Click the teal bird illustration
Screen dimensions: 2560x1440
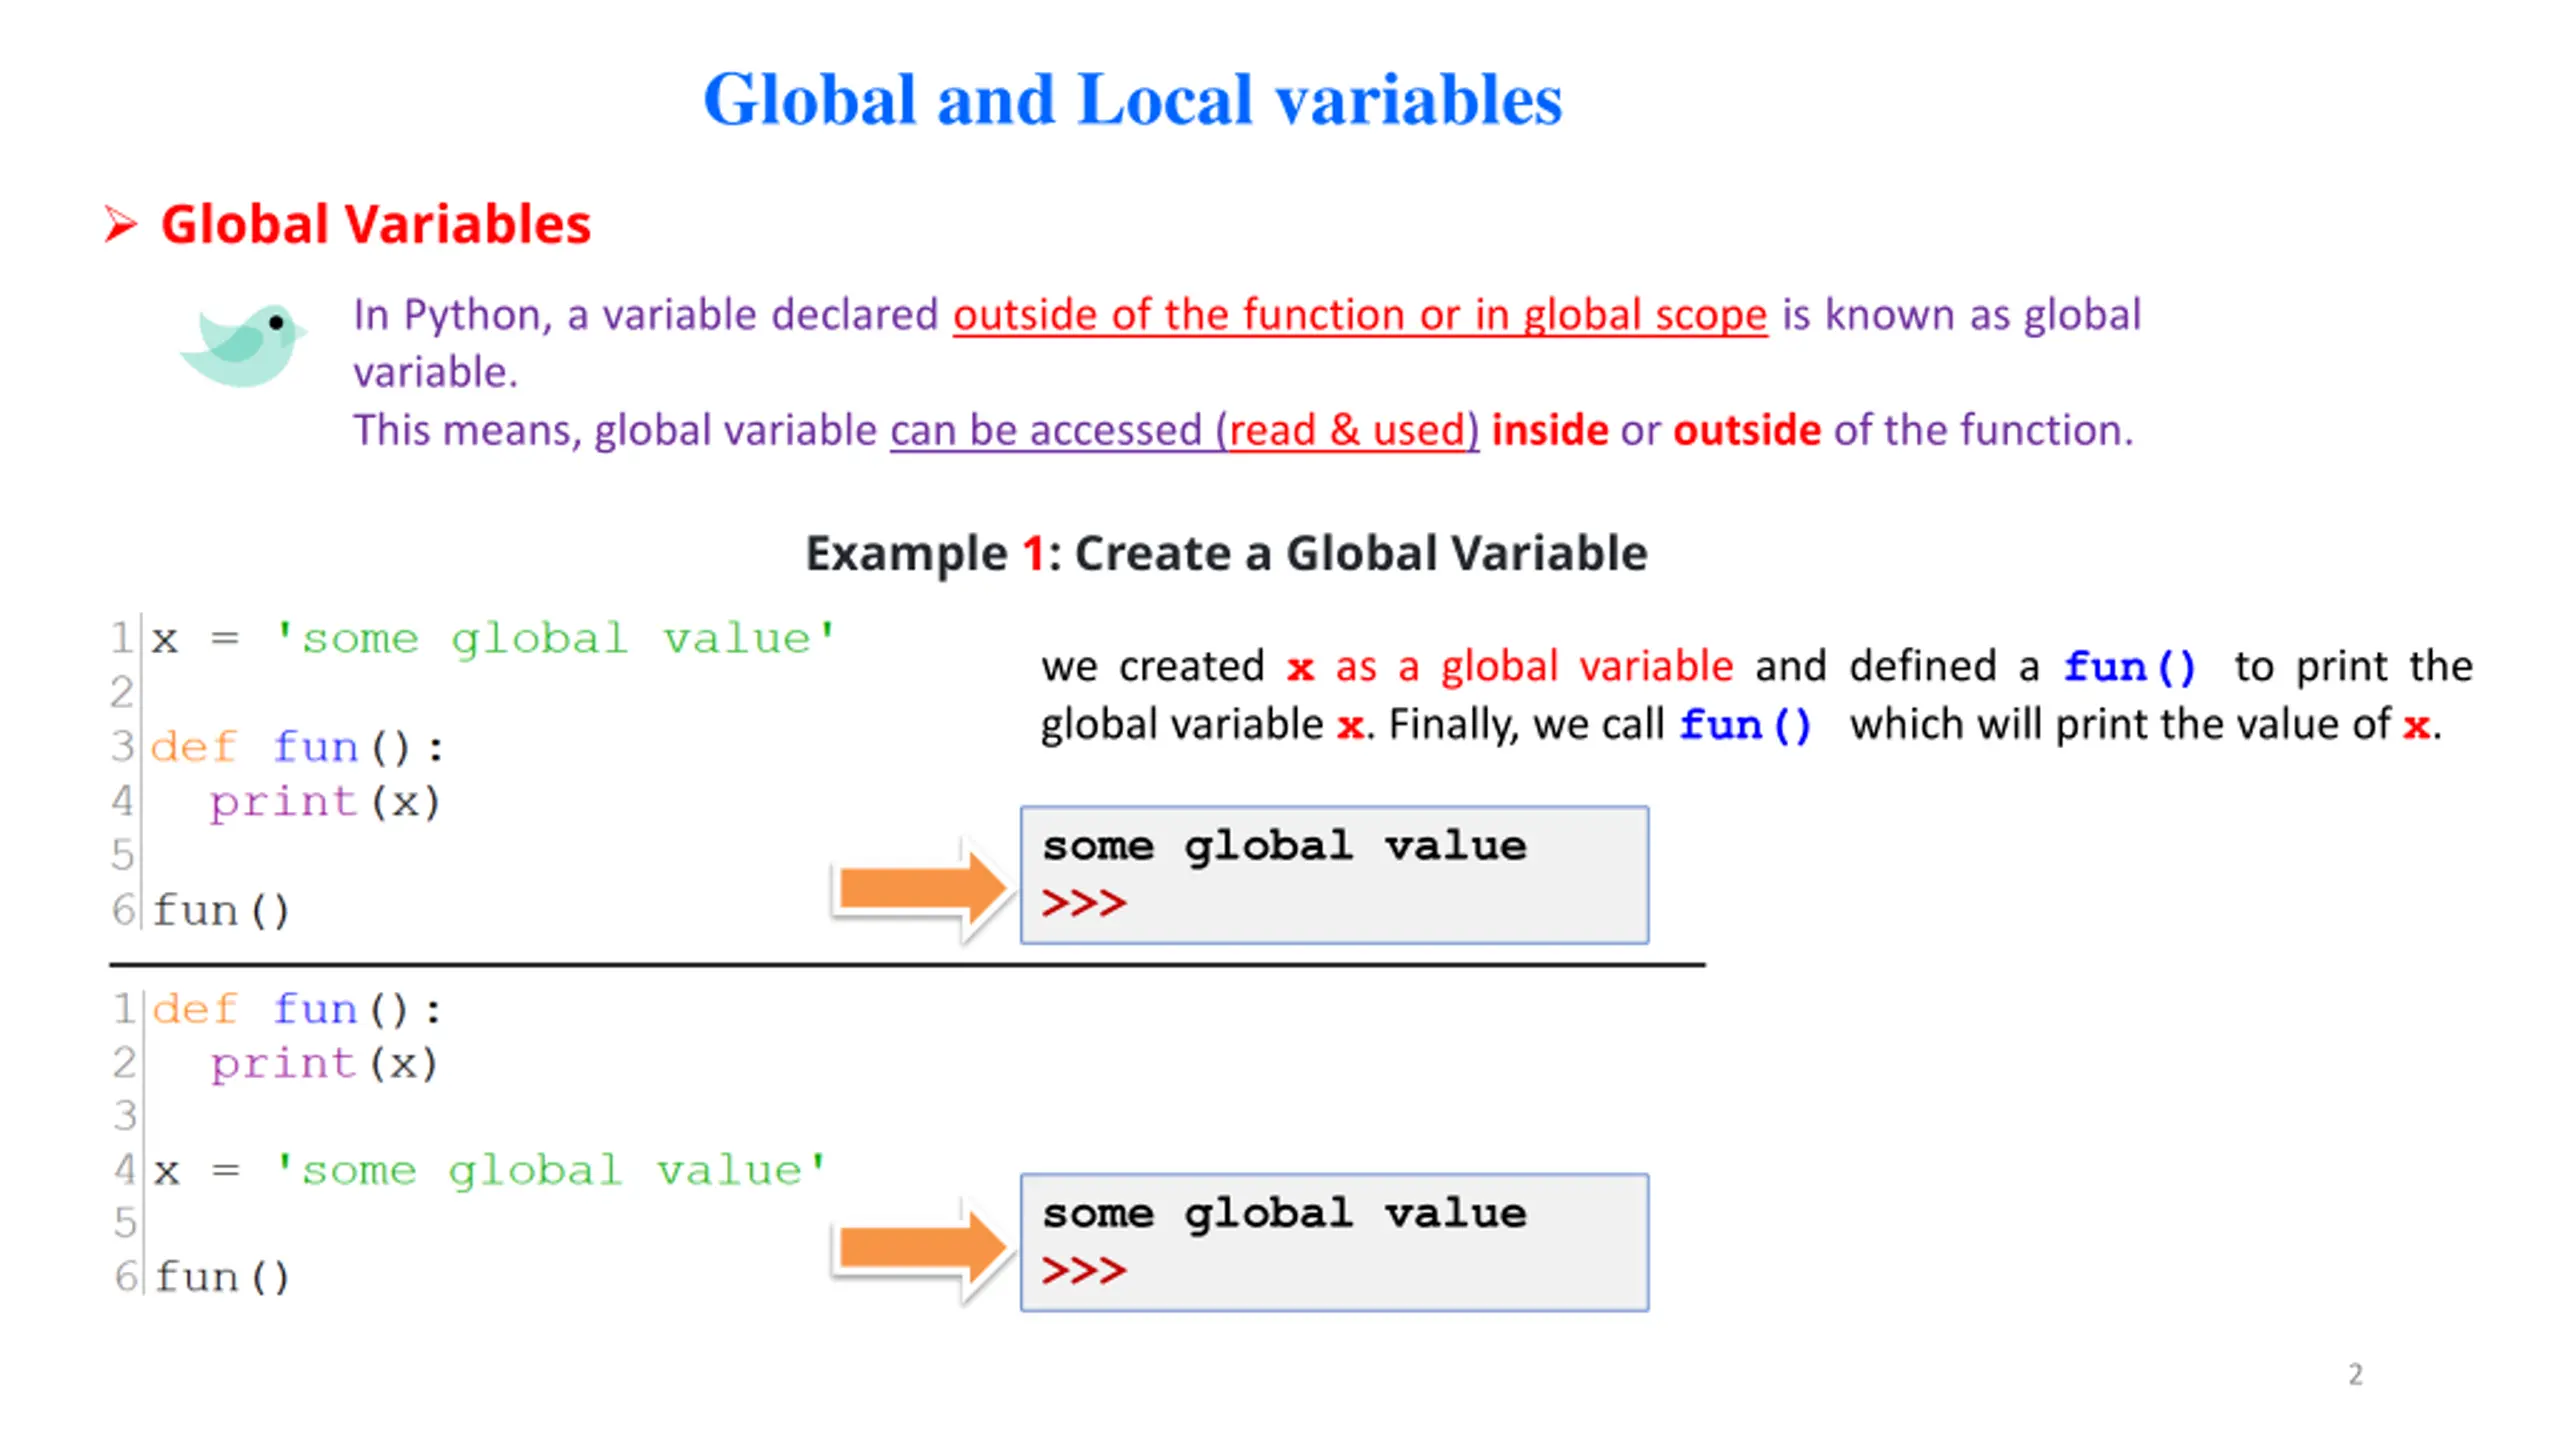[242, 345]
